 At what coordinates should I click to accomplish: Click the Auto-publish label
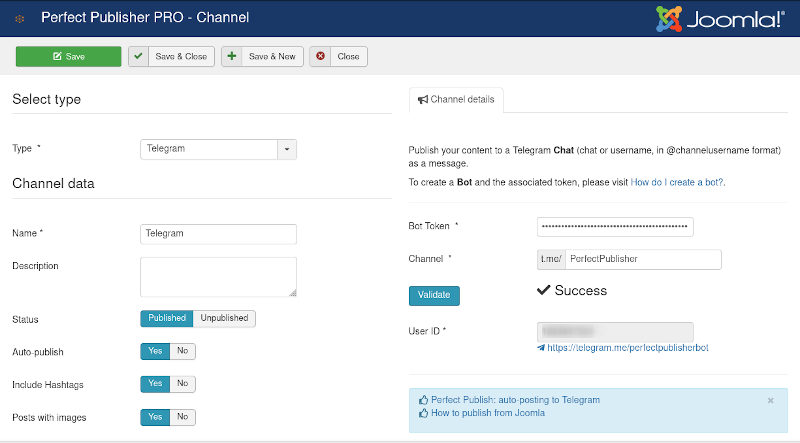[x=38, y=352]
